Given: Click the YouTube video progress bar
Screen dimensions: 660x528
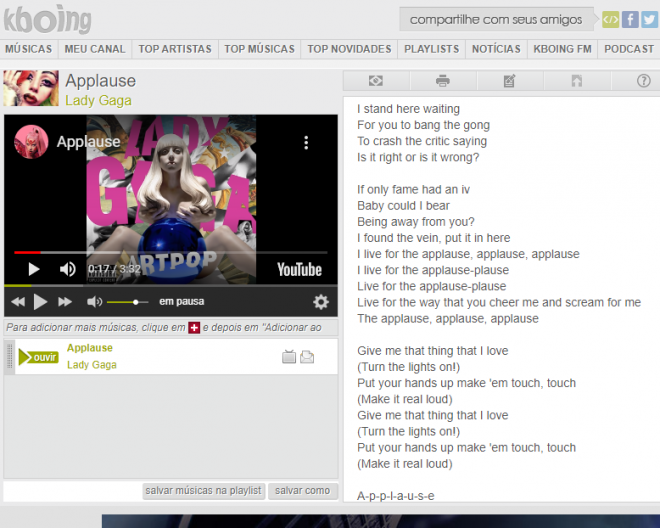Looking at the screenshot, I should click(x=170, y=252).
